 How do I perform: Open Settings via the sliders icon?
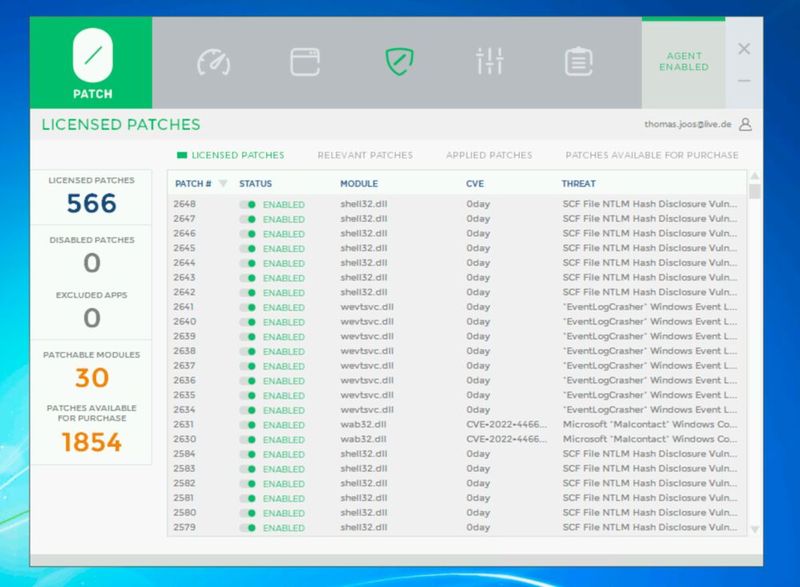point(489,60)
